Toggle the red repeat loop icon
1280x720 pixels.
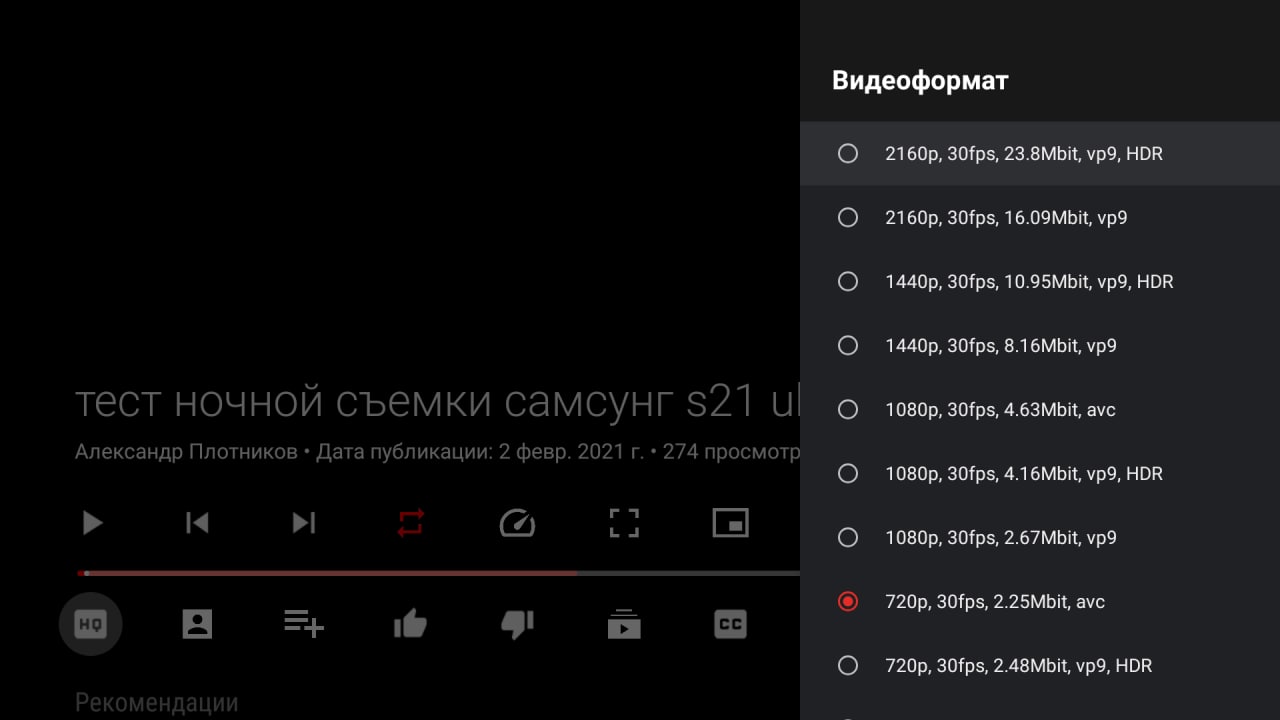tap(411, 523)
